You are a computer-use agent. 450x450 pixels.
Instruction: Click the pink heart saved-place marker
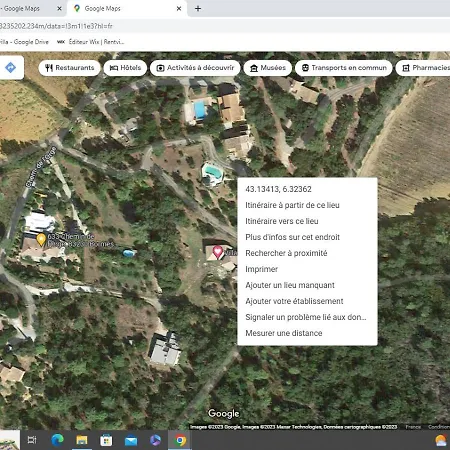[218, 252]
